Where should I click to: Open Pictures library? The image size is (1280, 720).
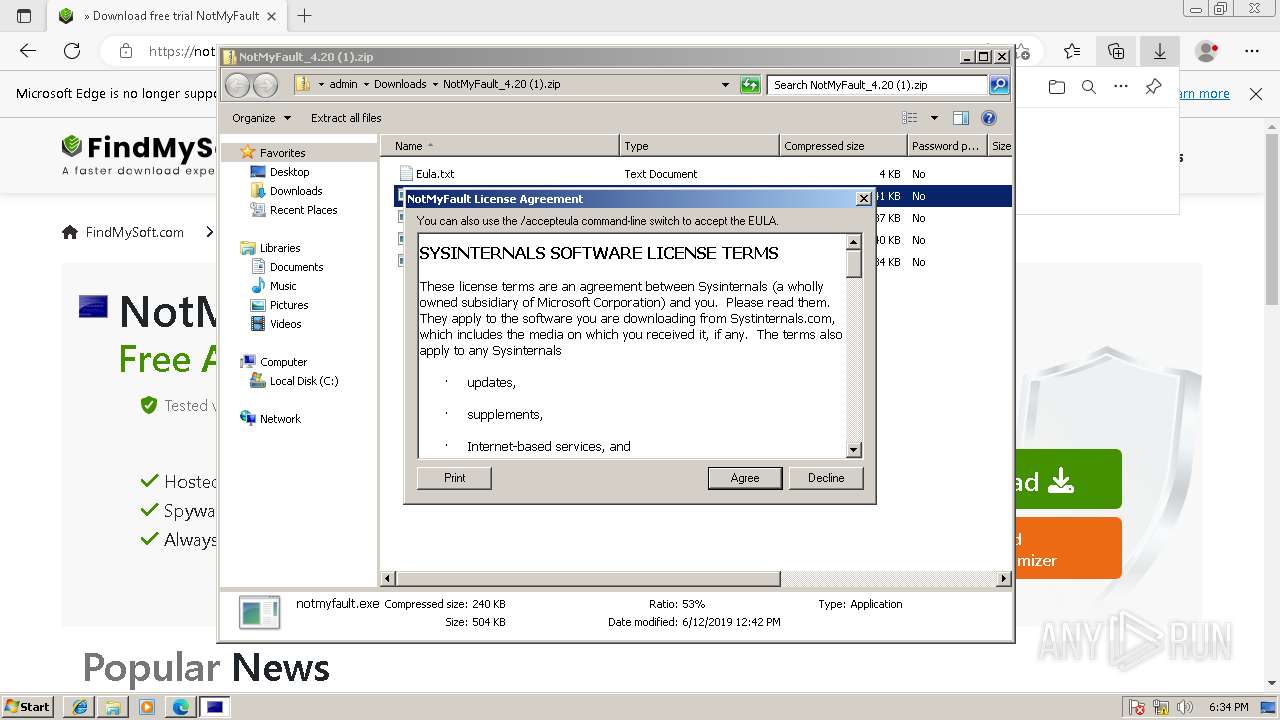pyautogui.click(x=288, y=305)
